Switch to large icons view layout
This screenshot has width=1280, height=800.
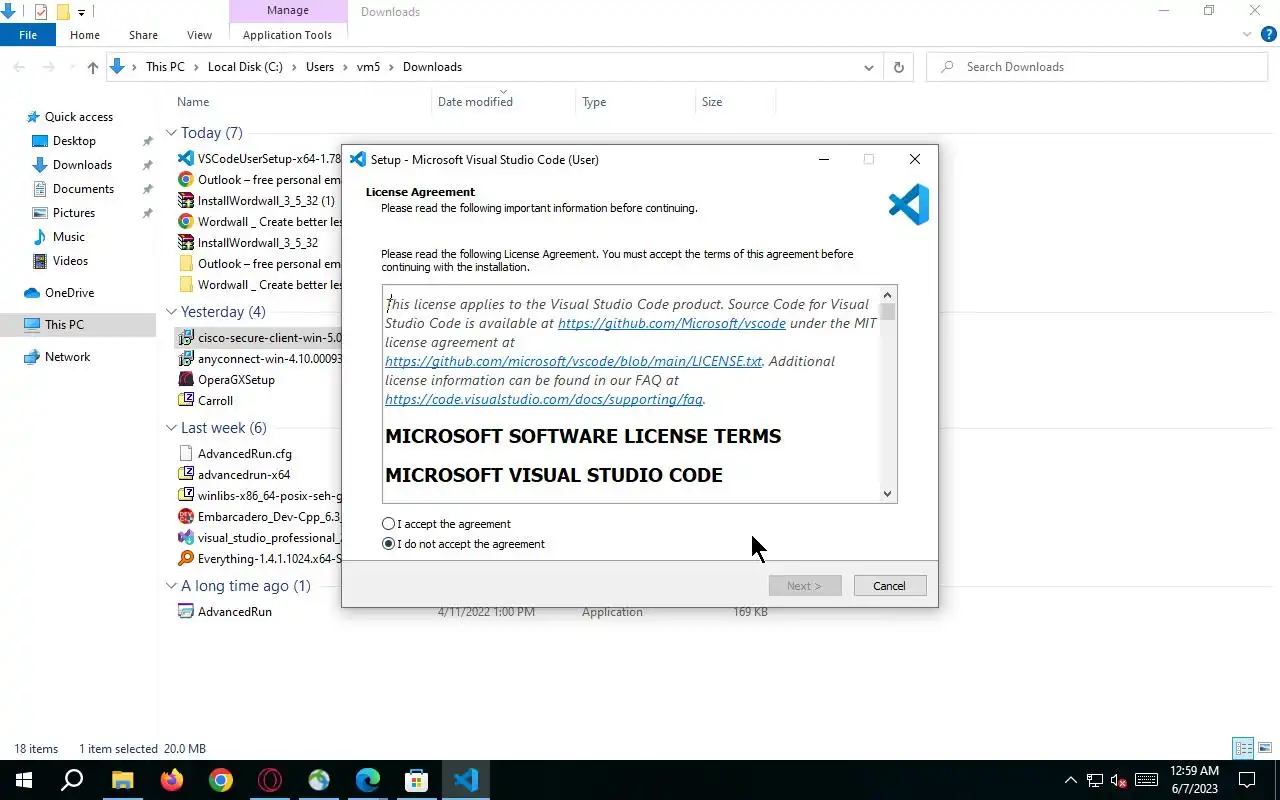click(x=1265, y=748)
